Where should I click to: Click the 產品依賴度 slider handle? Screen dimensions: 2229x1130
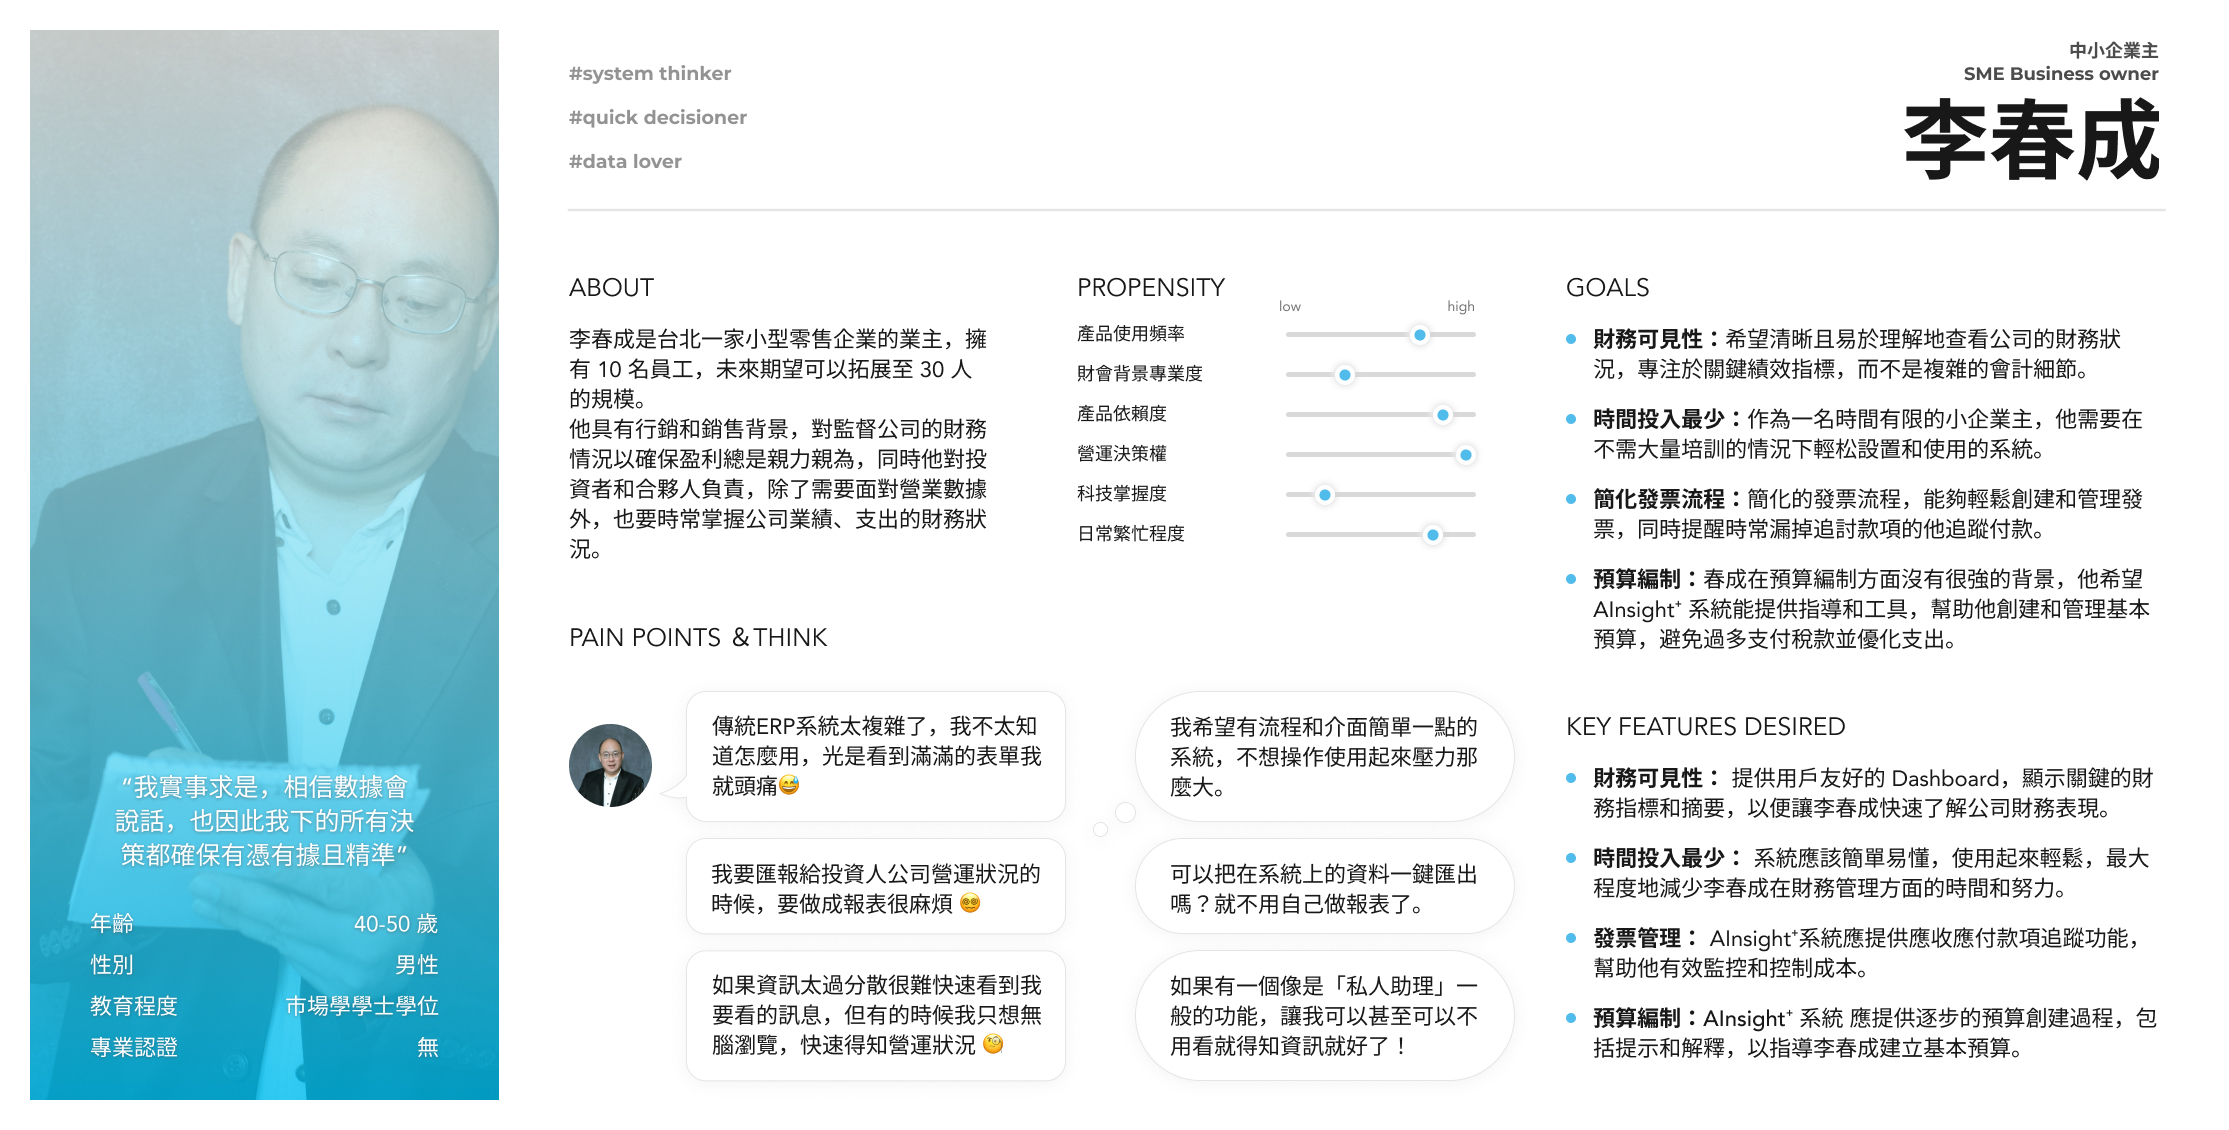(x=1442, y=415)
